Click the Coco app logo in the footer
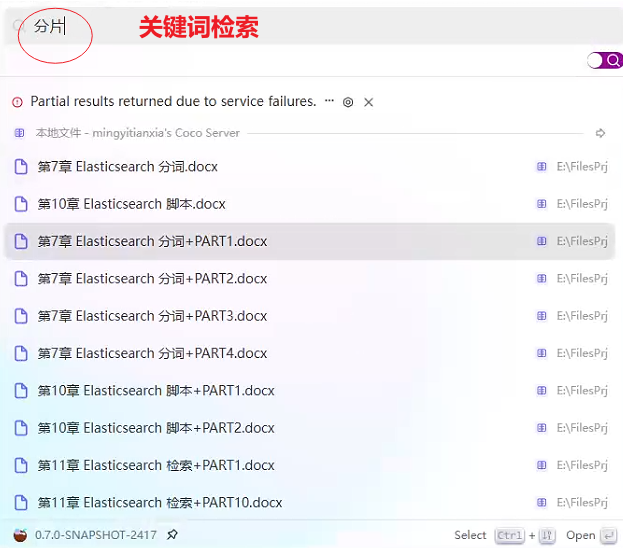Screen dimensions: 623x548 20,535
